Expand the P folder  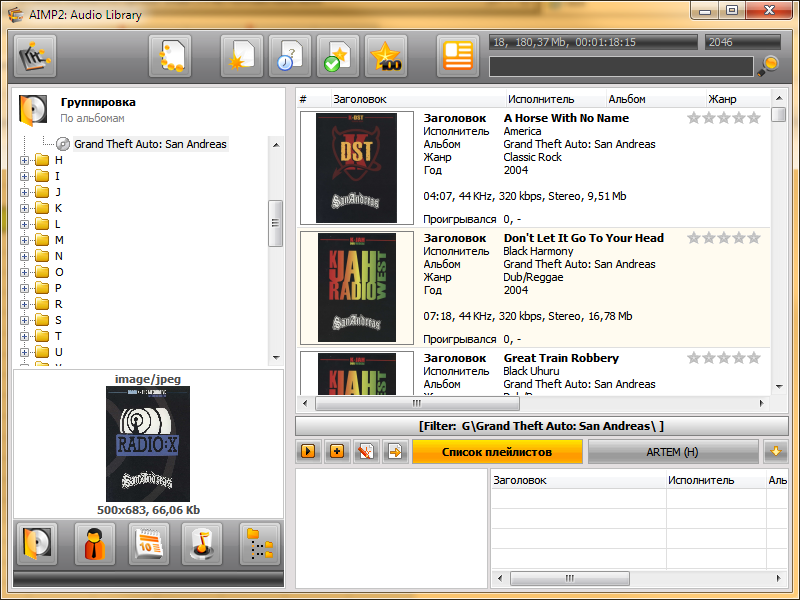[24, 288]
